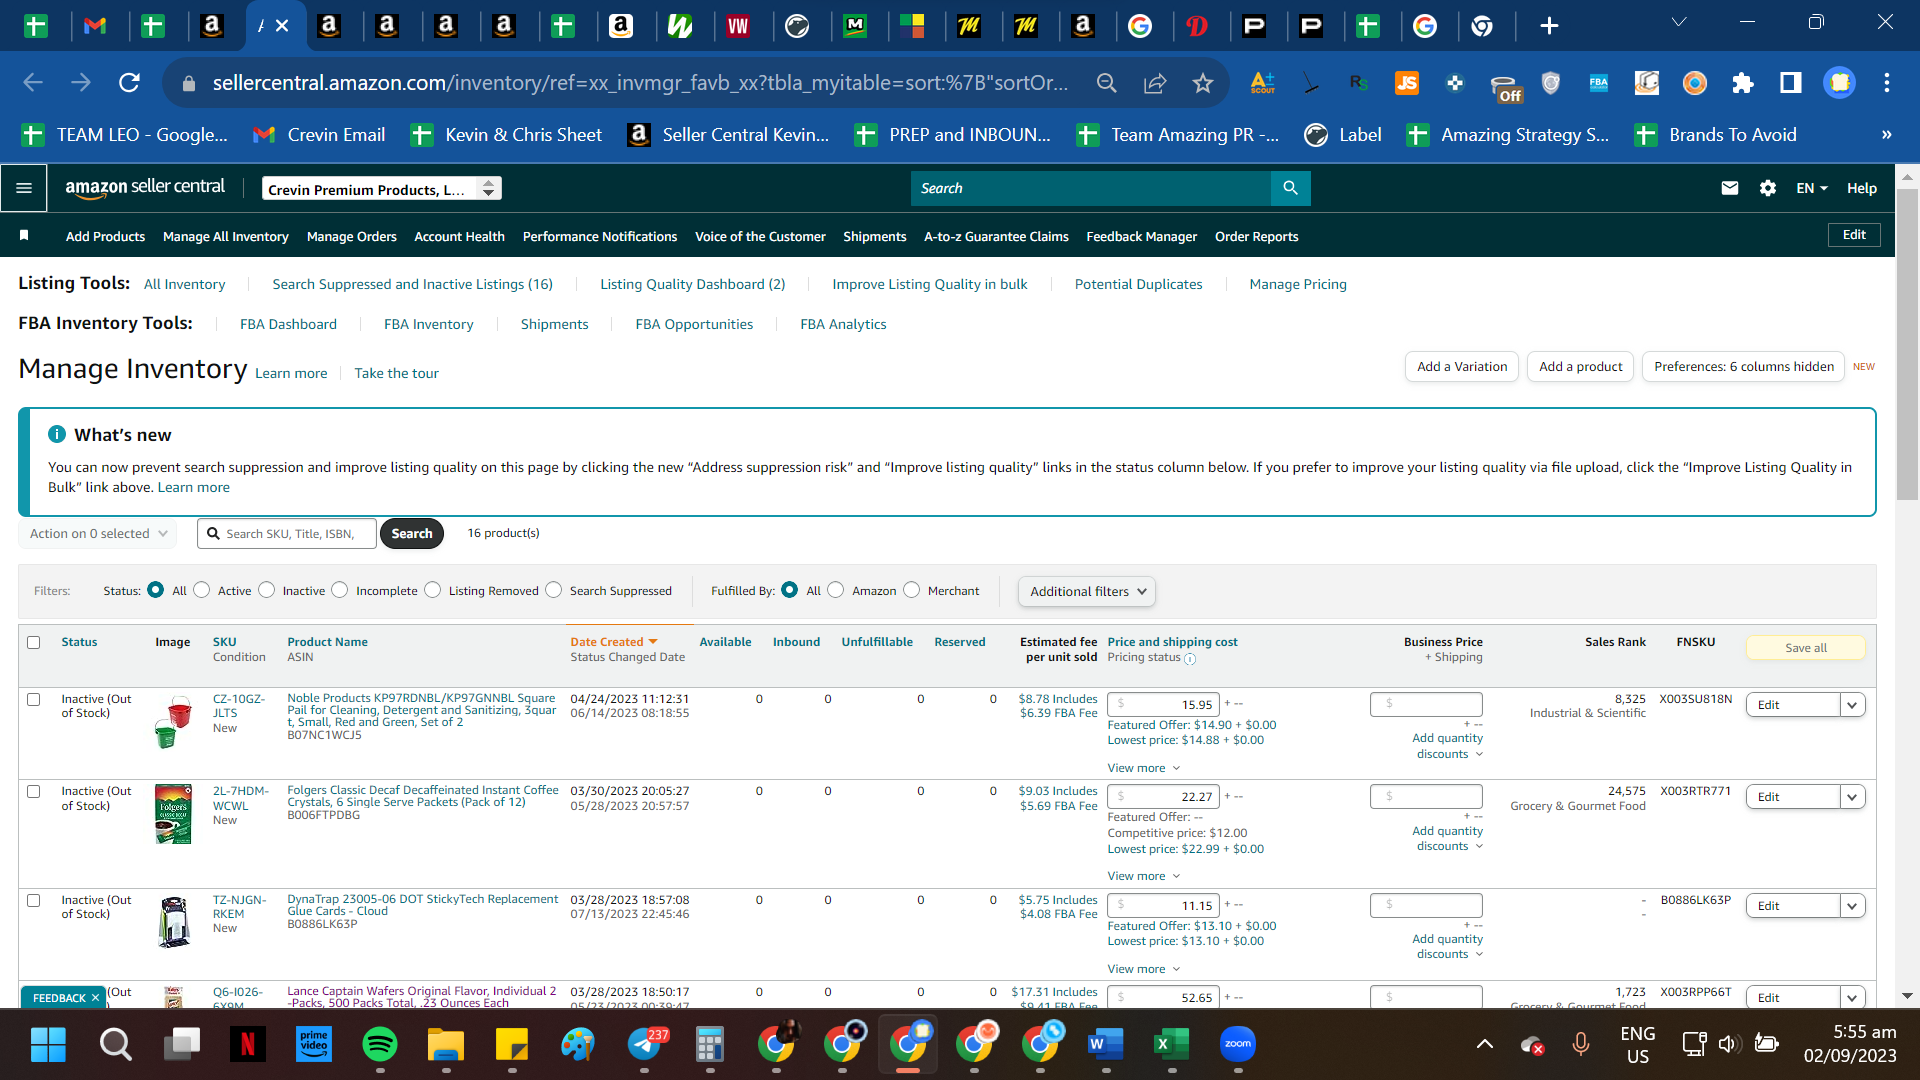Check the Folgers Decaf Coffee row checkbox
Viewport: 1920px width, 1080px height.
click(x=34, y=791)
